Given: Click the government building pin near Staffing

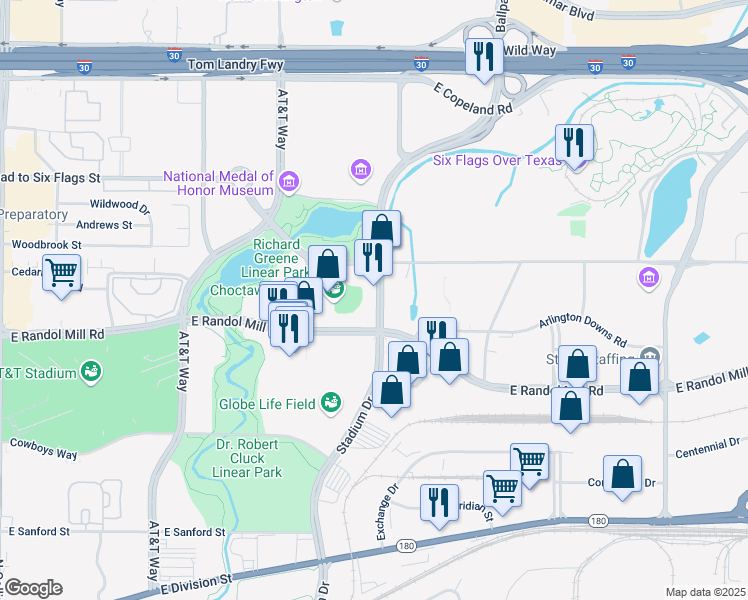Looking at the screenshot, I should click(x=651, y=355).
